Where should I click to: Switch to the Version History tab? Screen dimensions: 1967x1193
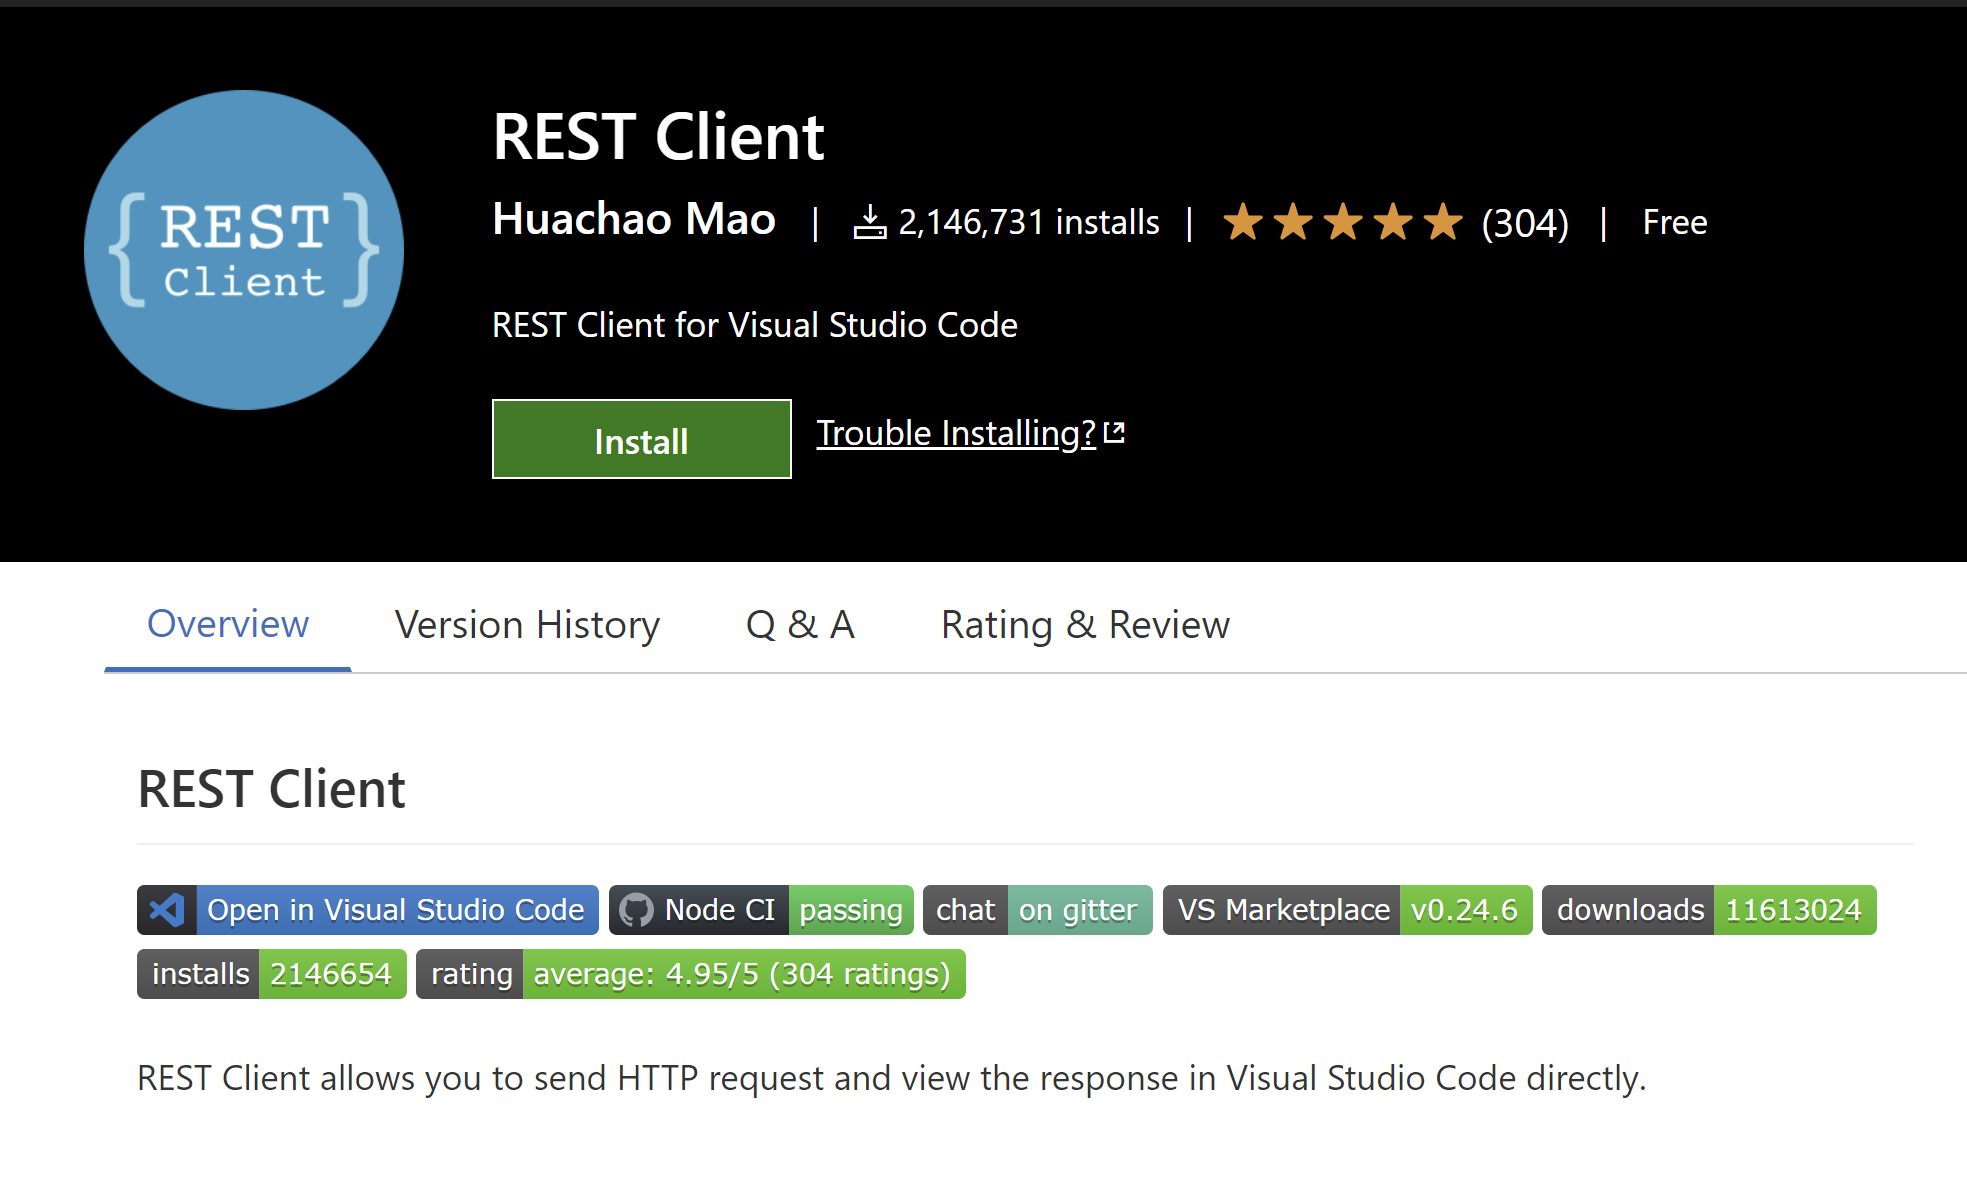tap(527, 624)
